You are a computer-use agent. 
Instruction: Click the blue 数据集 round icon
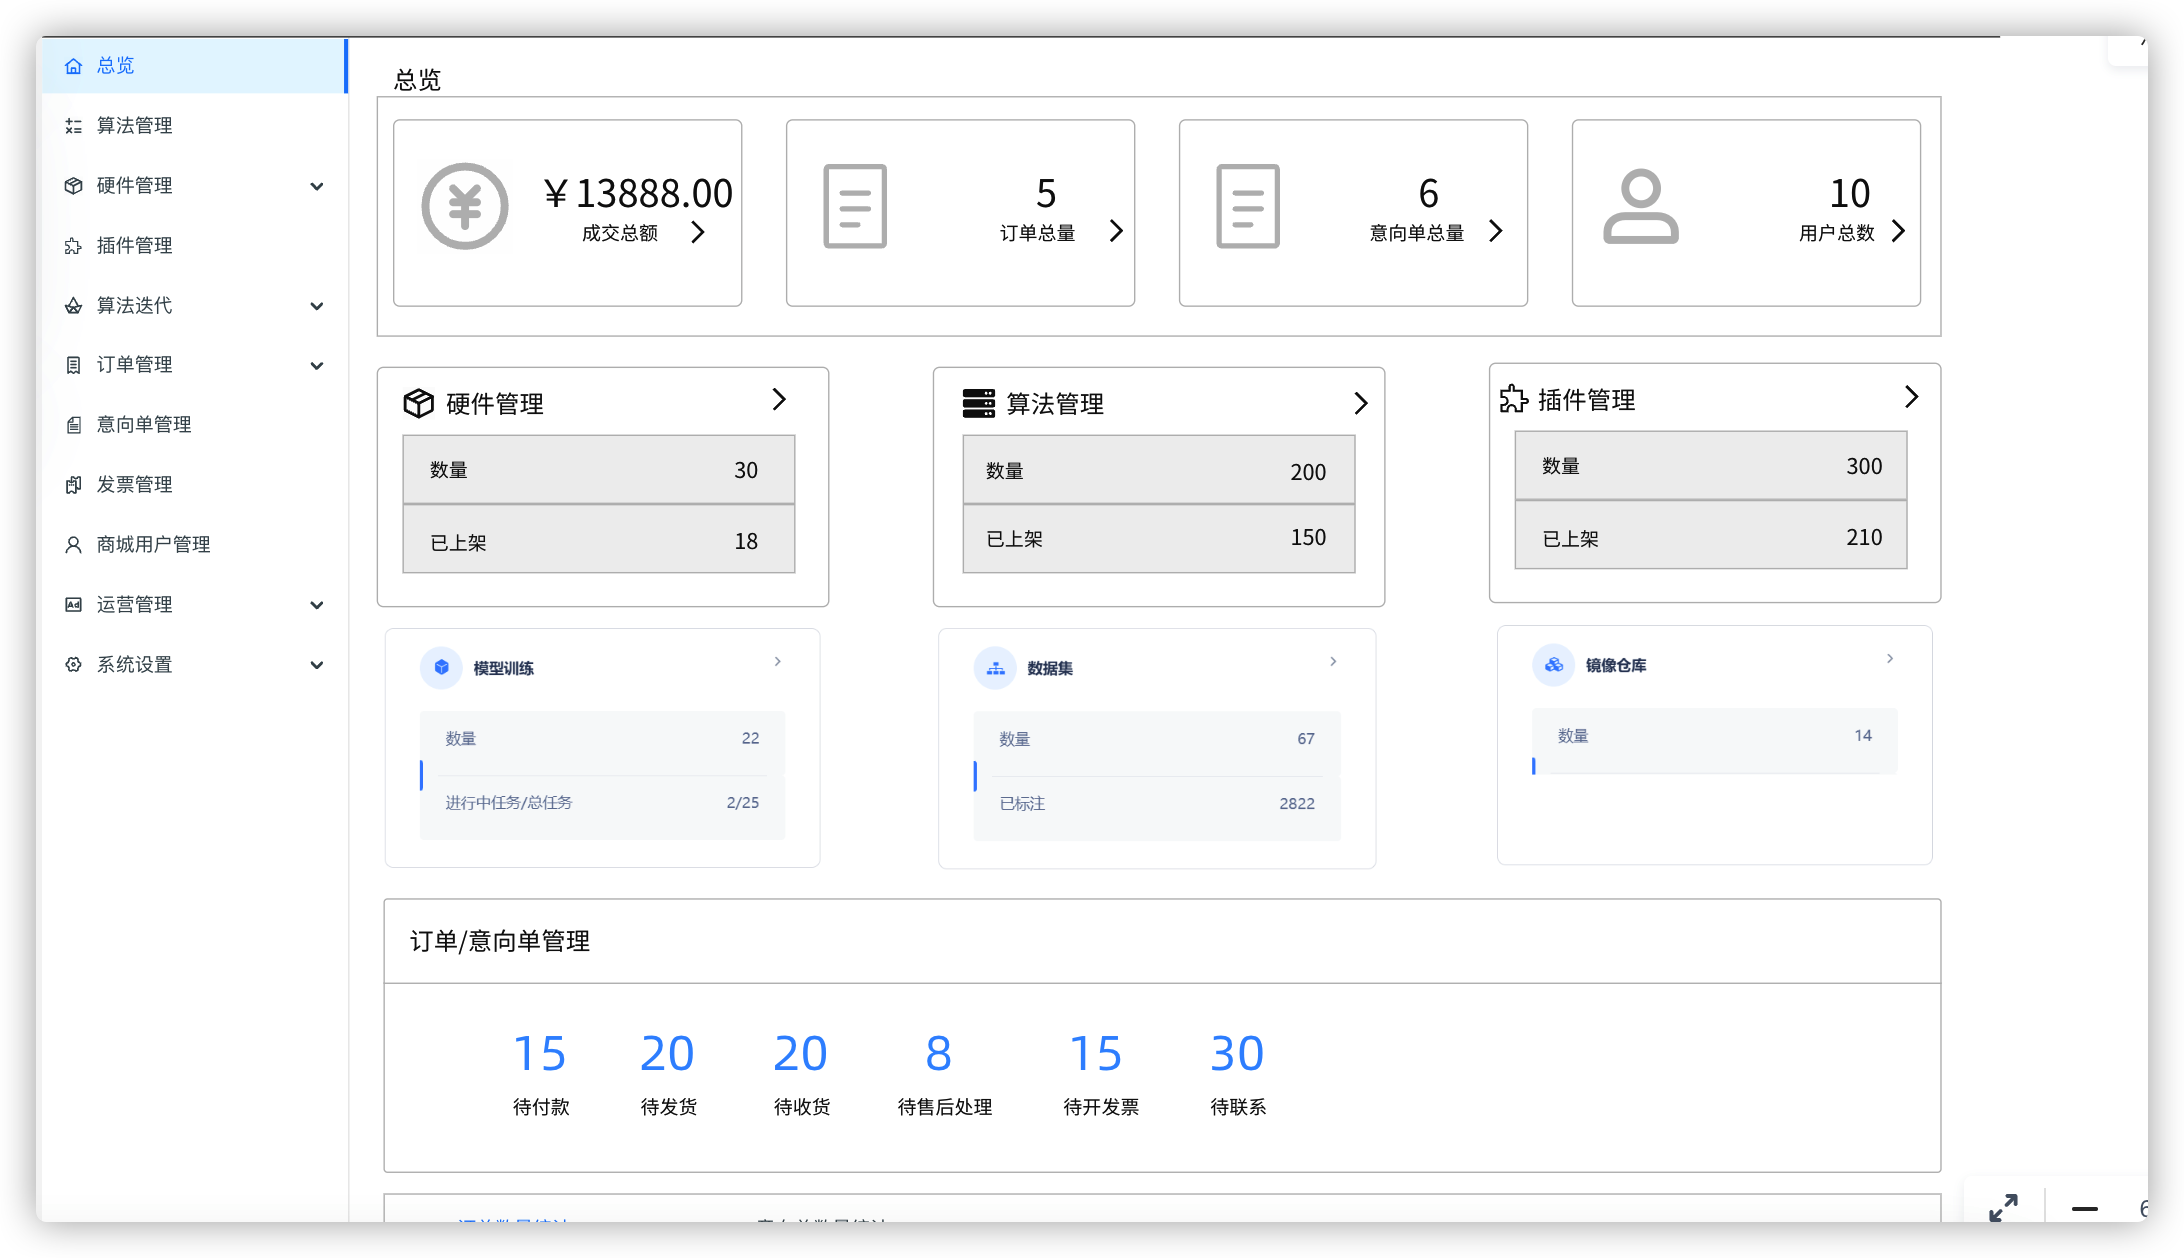pyautogui.click(x=995, y=668)
